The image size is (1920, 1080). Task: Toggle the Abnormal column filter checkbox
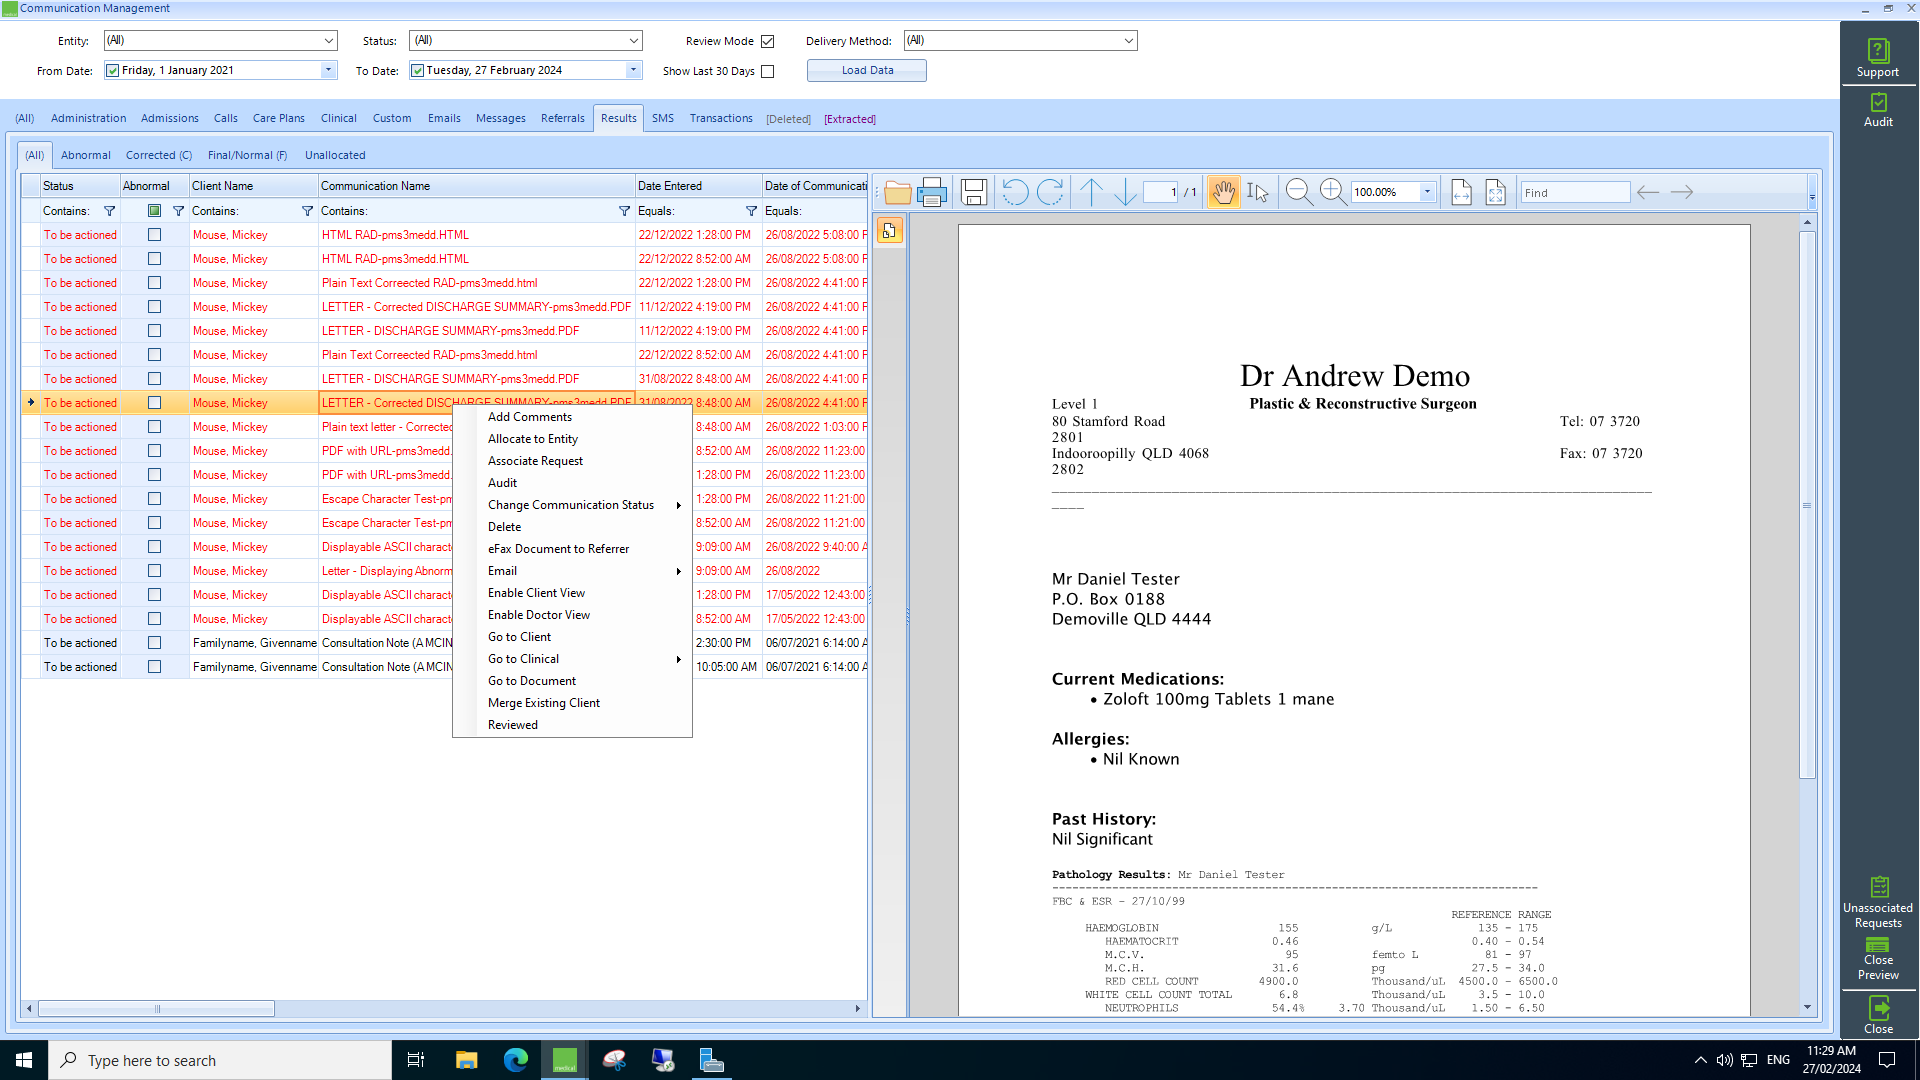point(154,211)
